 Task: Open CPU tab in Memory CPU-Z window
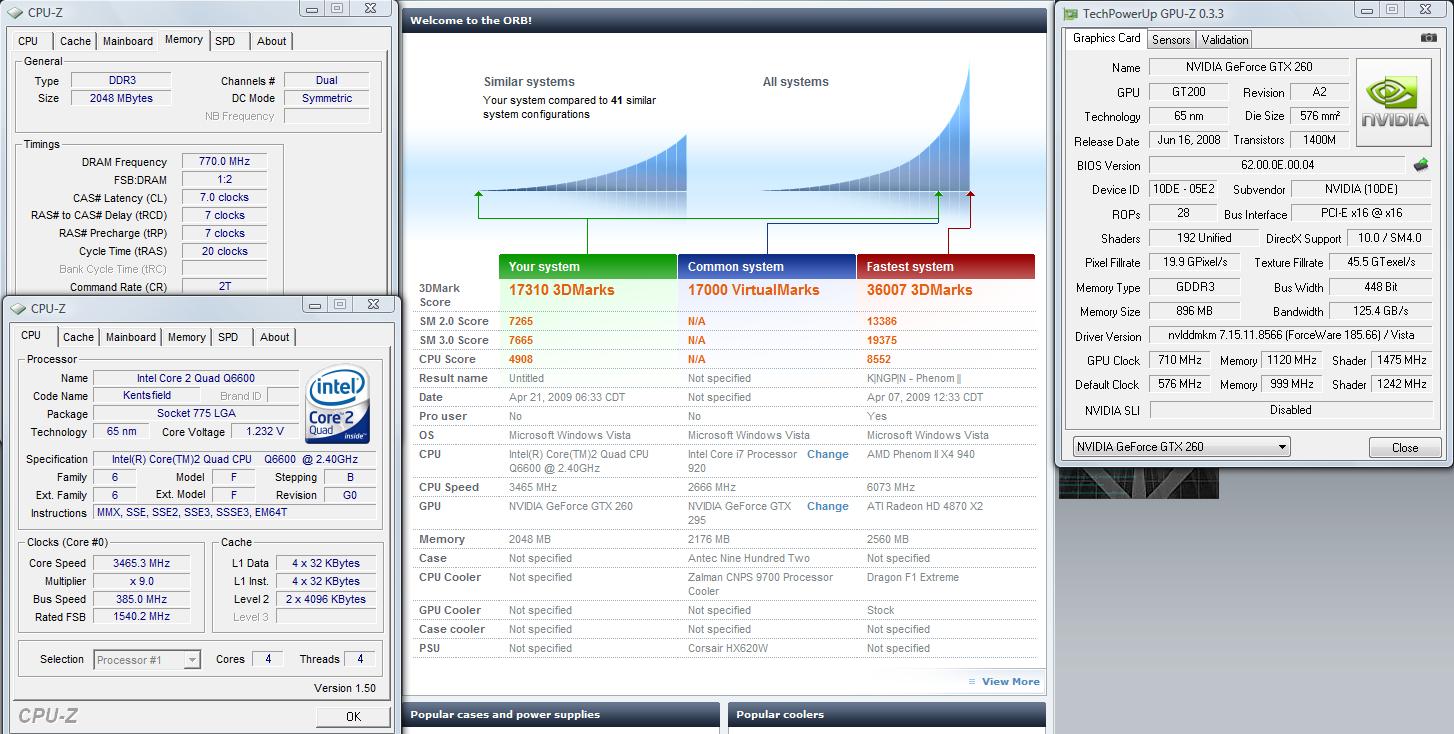click(28, 41)
